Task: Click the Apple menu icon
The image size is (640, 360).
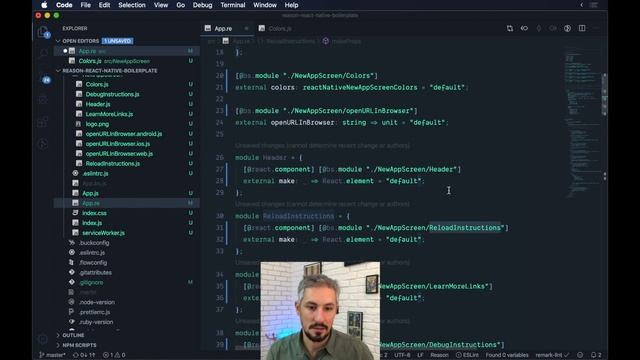Action: click(x=44, y=5)
